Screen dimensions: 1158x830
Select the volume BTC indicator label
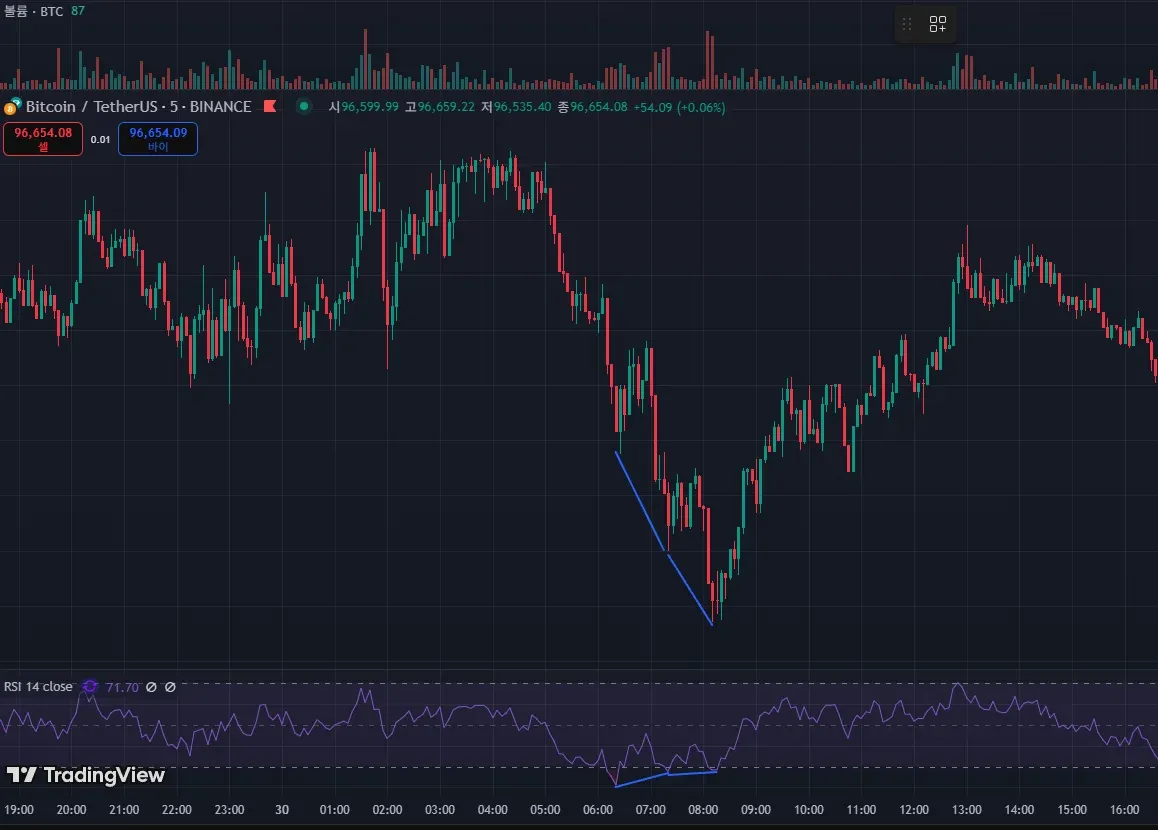coord(34,9)
